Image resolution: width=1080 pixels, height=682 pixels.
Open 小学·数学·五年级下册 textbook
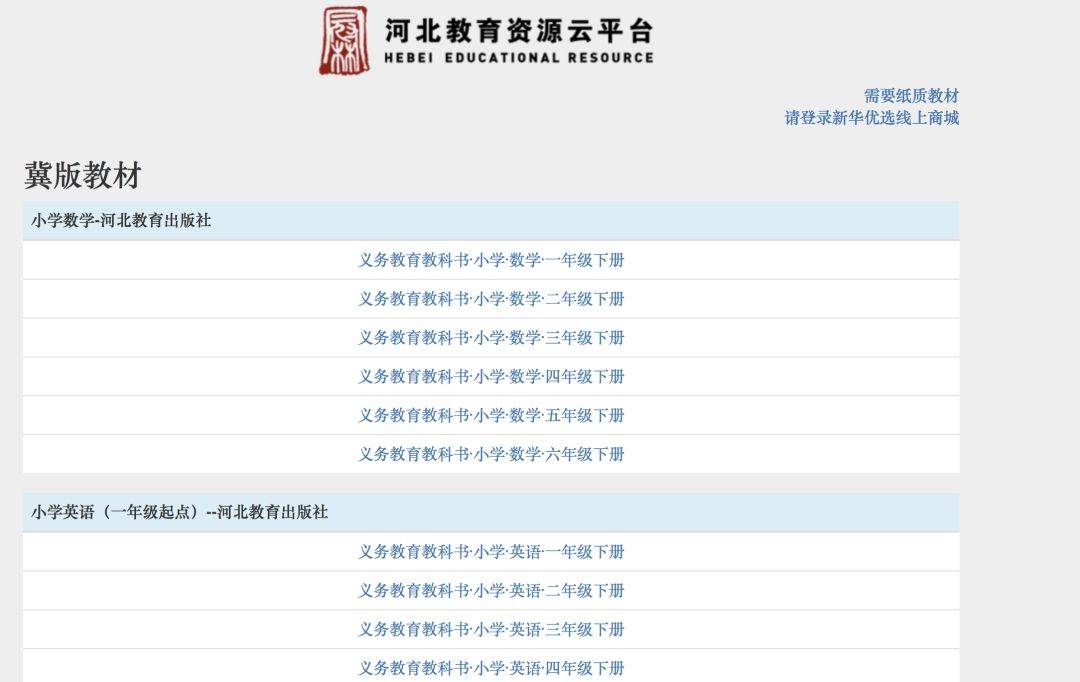click(491, 415)
